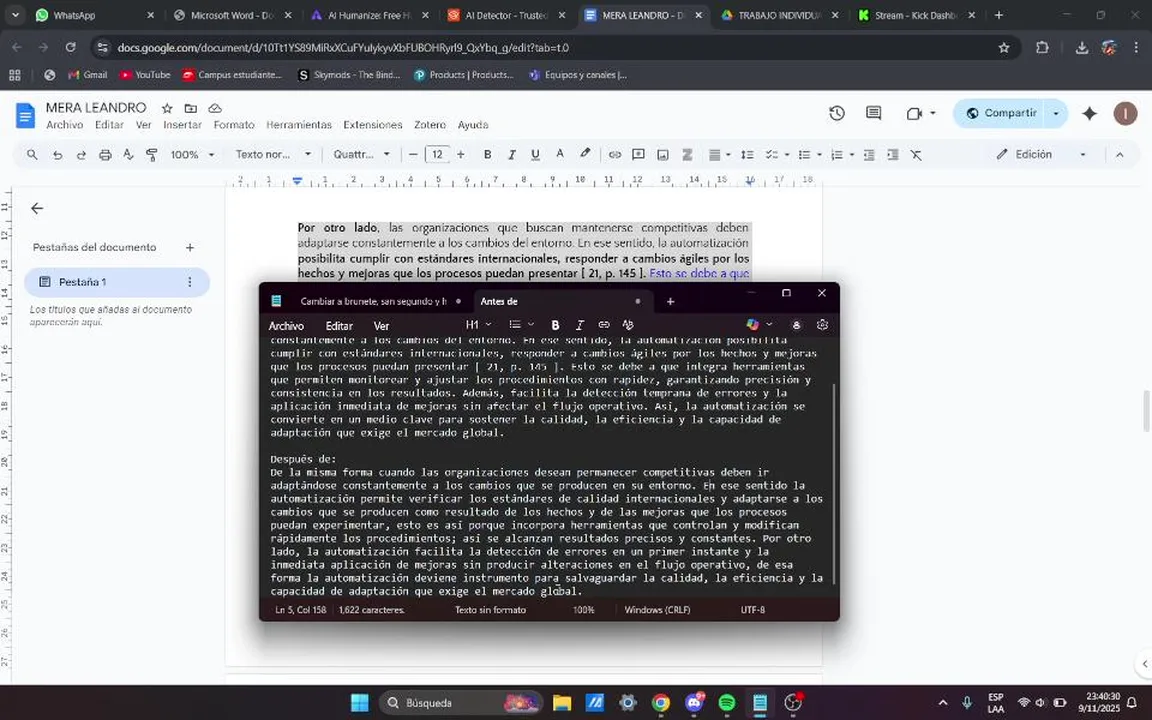This screenshot has height=720, width=1152.
Task: Switch to 'Cambiar a brunete' Notepad tab
Action: click(373, 301)
